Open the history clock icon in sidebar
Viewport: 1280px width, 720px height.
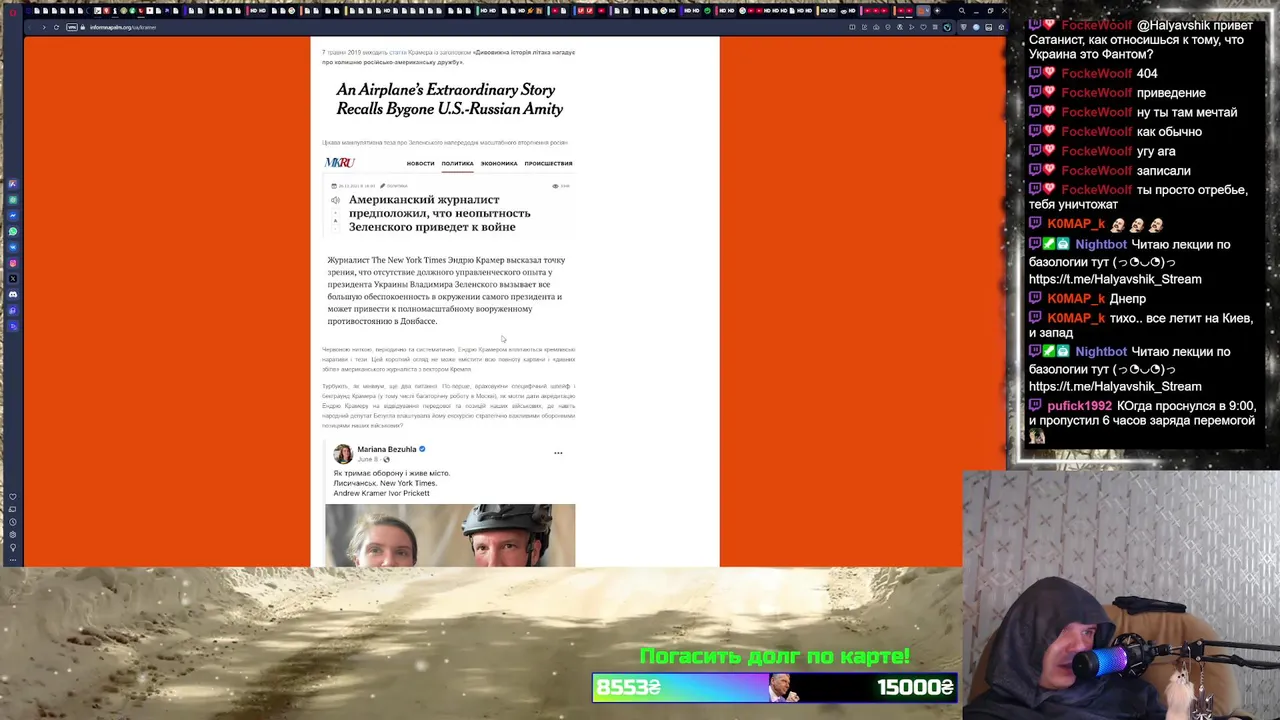[13, 522]
